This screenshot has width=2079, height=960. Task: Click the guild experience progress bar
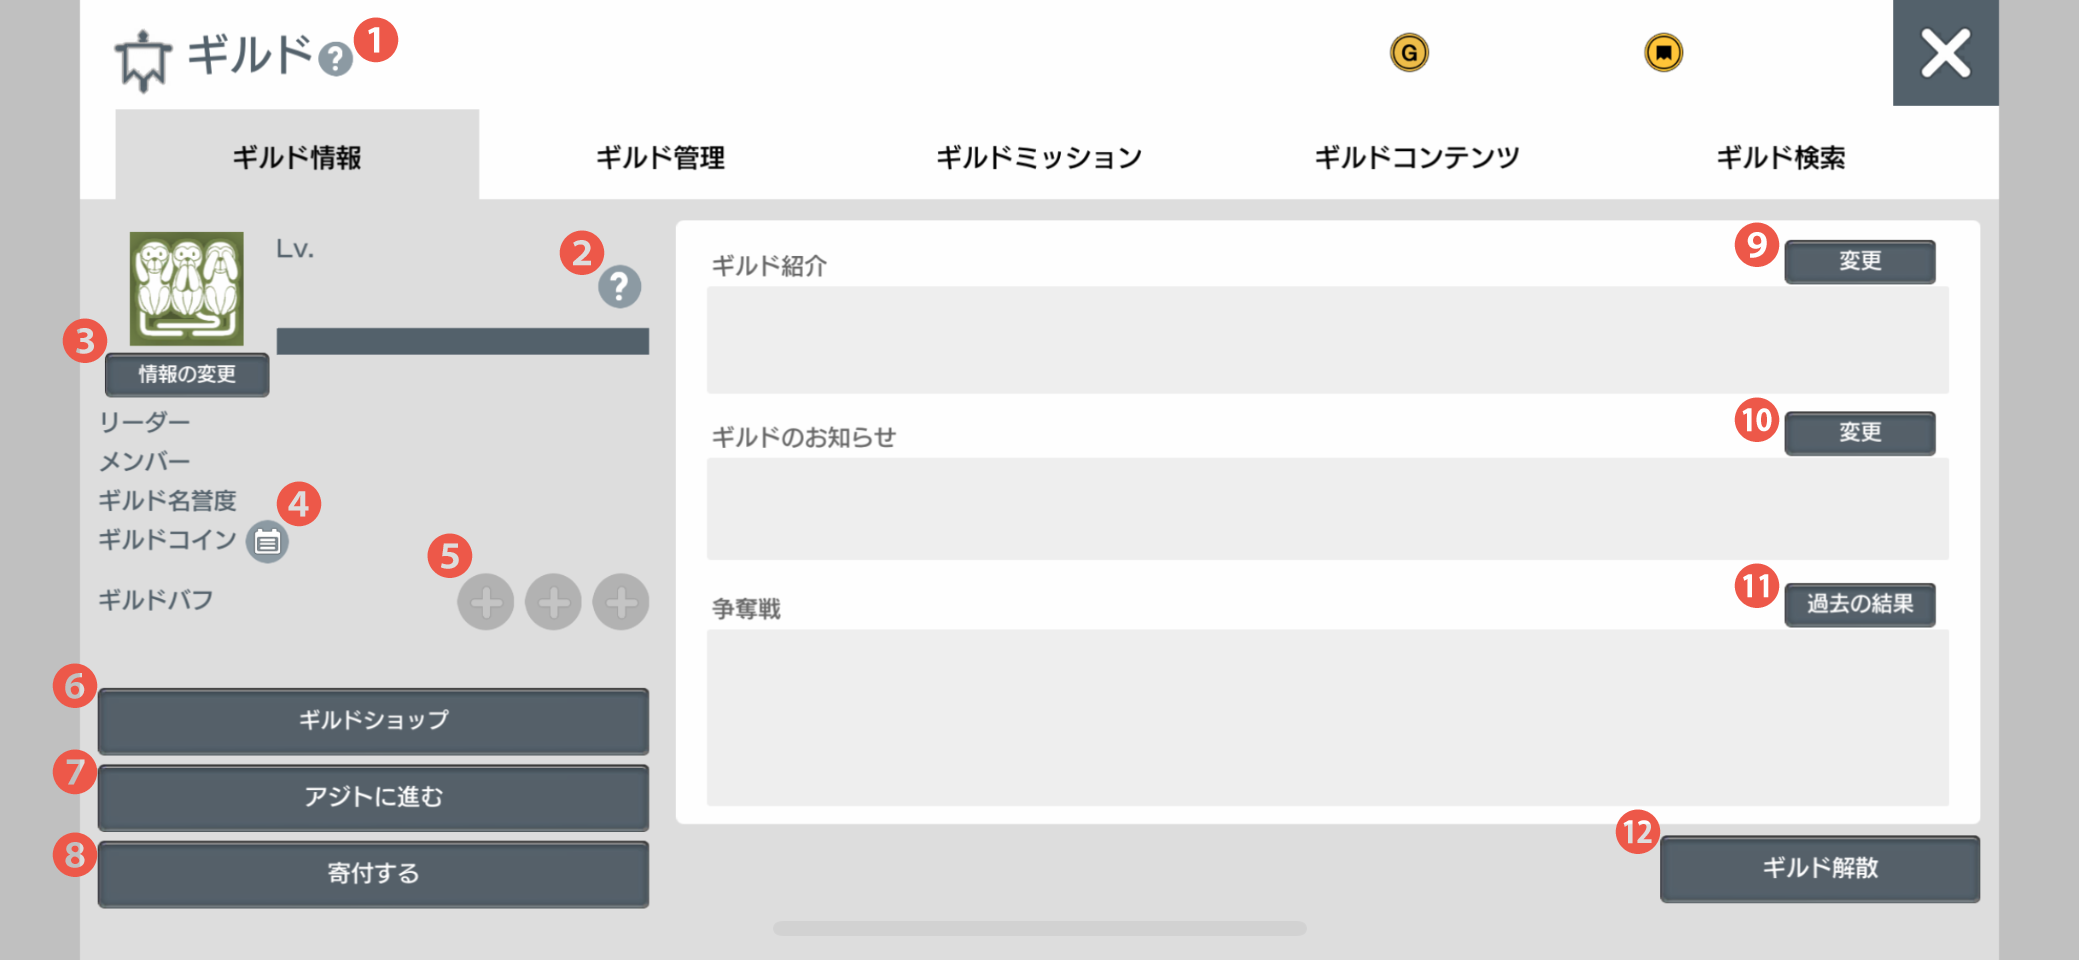(x=463, y=341)
